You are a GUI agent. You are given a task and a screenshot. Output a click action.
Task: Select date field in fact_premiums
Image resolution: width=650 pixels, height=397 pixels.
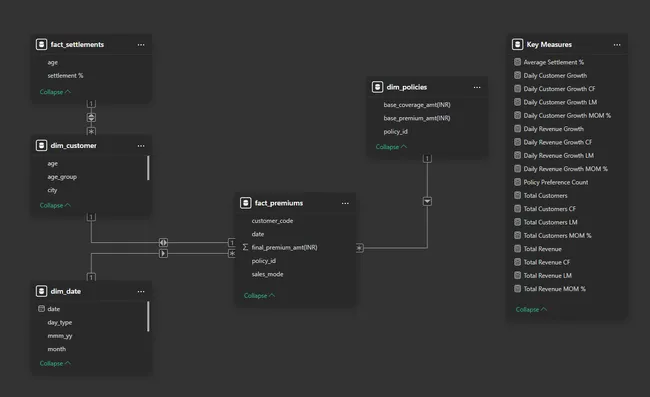258,234
